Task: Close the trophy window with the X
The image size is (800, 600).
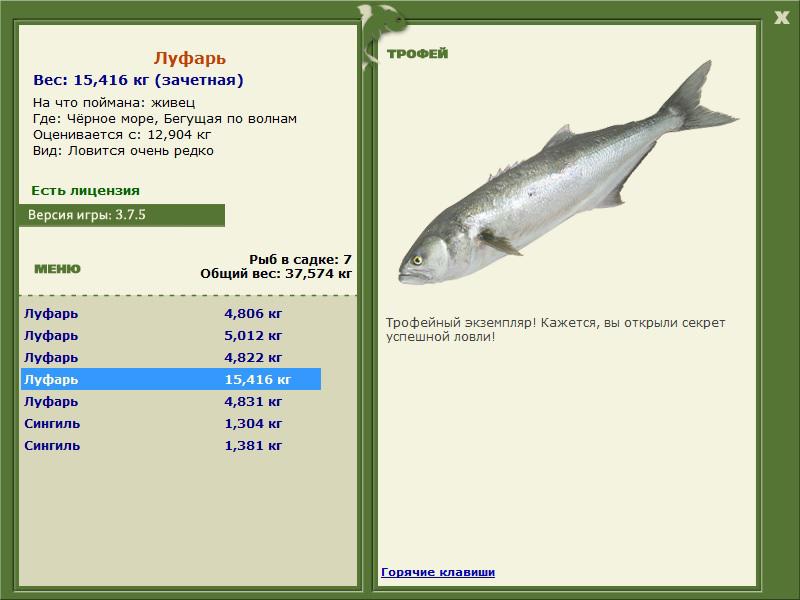Action: (x=781, y=18)
